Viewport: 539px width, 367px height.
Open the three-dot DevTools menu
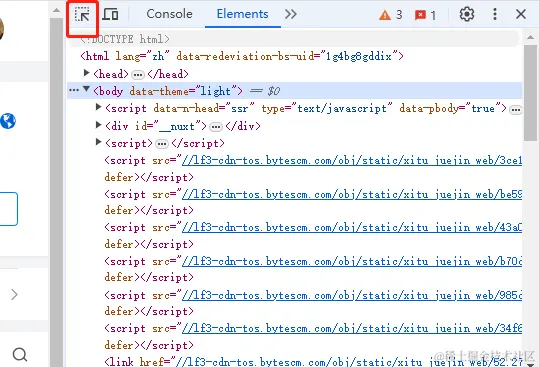tap(495, 14)
